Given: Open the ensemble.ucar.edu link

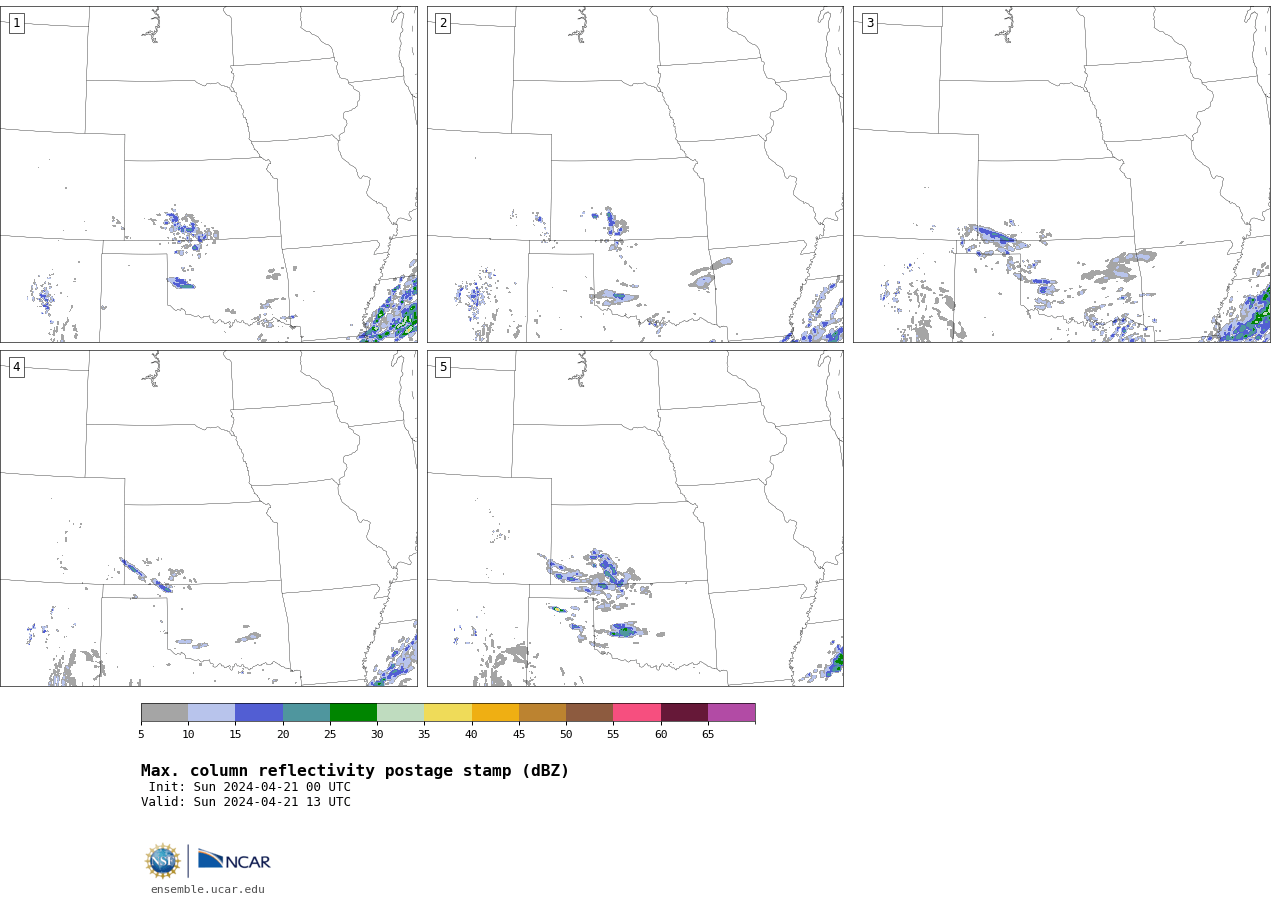Looking at the screenshot, I should (x=208, y=889).
